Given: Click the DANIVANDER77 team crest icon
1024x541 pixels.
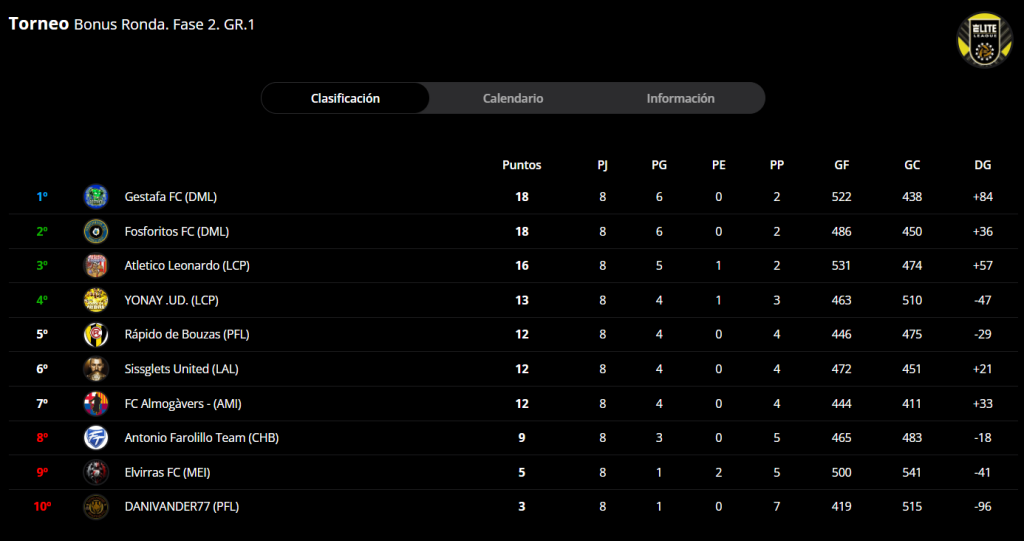Looking at the screenshot, I should [x=96, y=507].
